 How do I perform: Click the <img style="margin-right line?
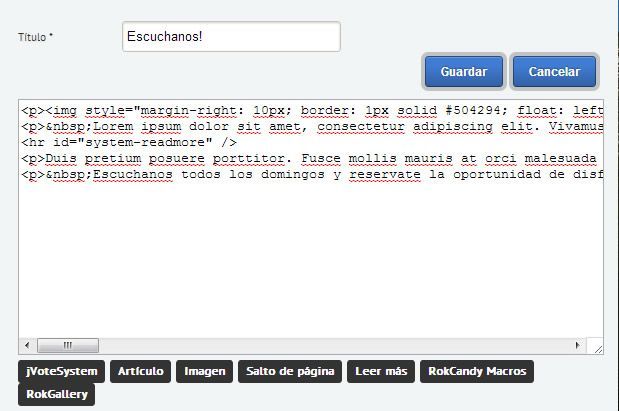point(312,111)
